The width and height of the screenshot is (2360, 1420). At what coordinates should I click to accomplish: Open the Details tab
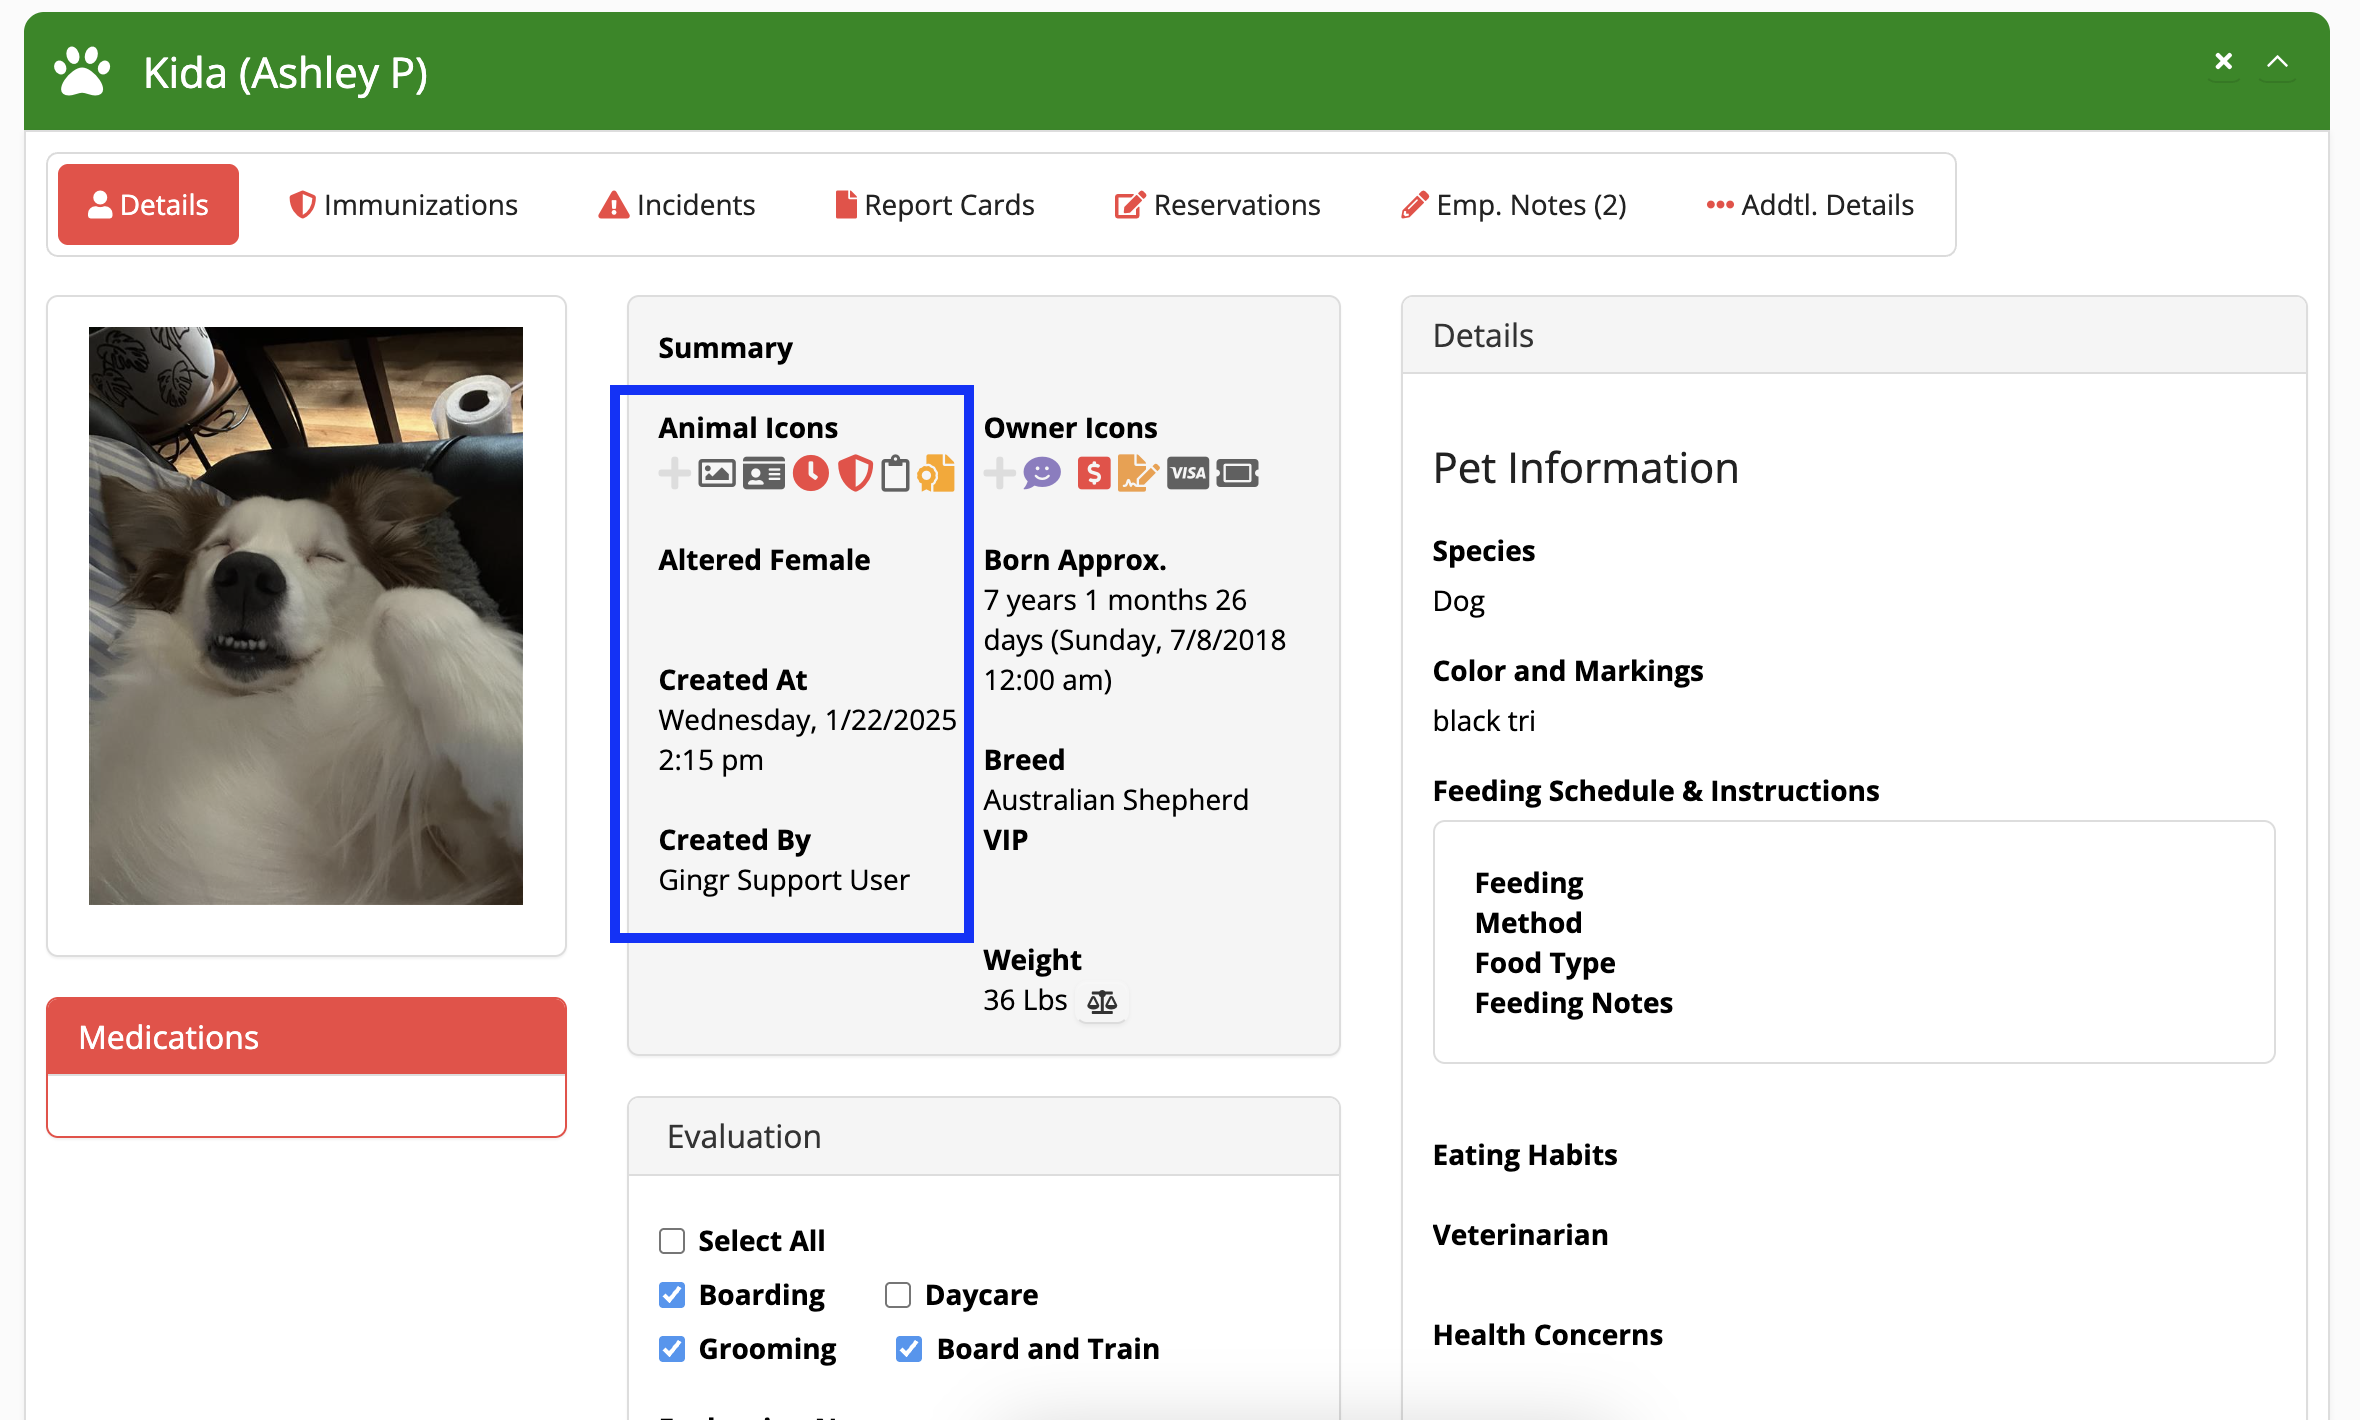pos(148,205)
